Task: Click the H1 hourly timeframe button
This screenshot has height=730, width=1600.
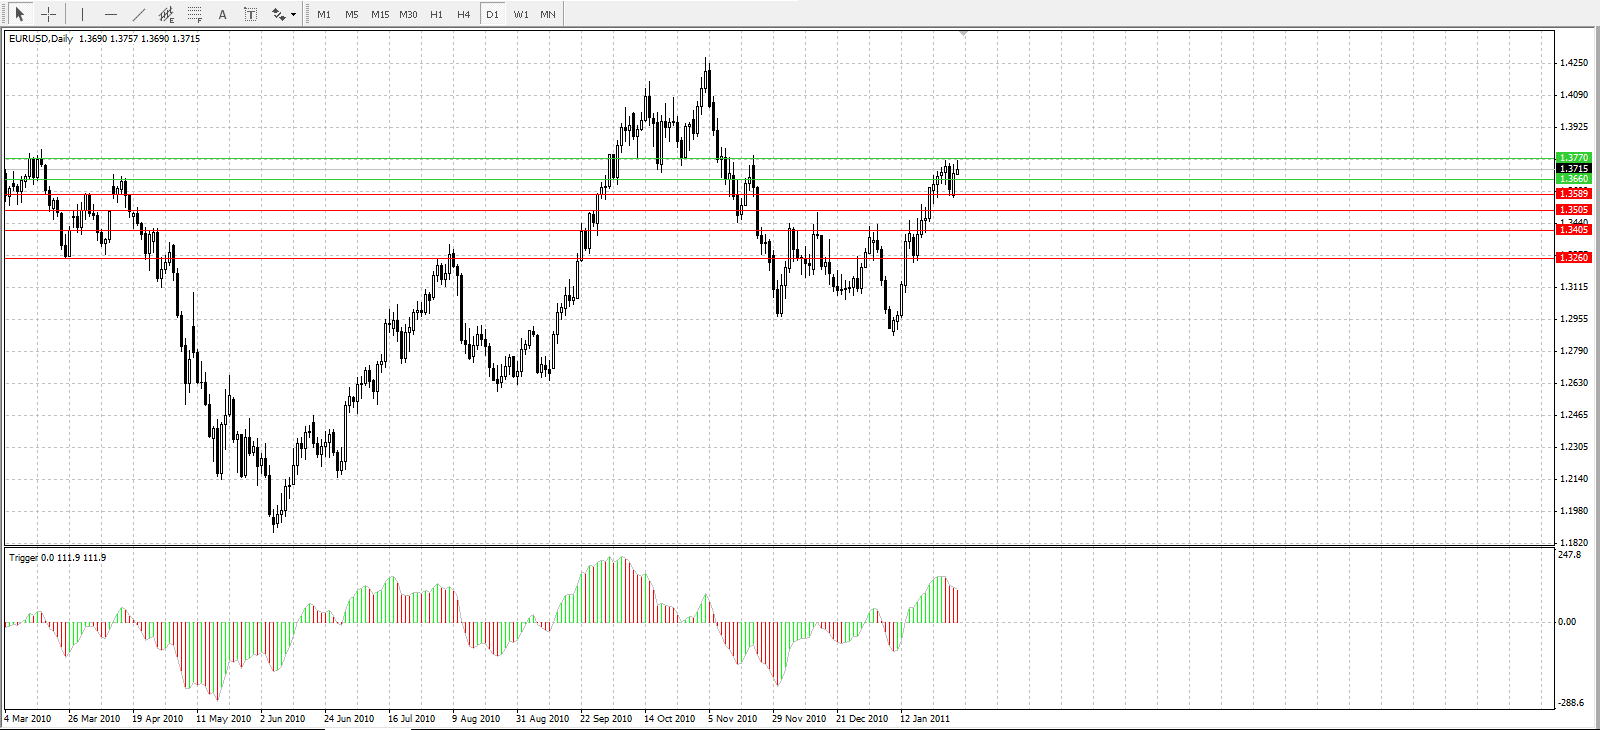Action: click(x=436, y=14)
